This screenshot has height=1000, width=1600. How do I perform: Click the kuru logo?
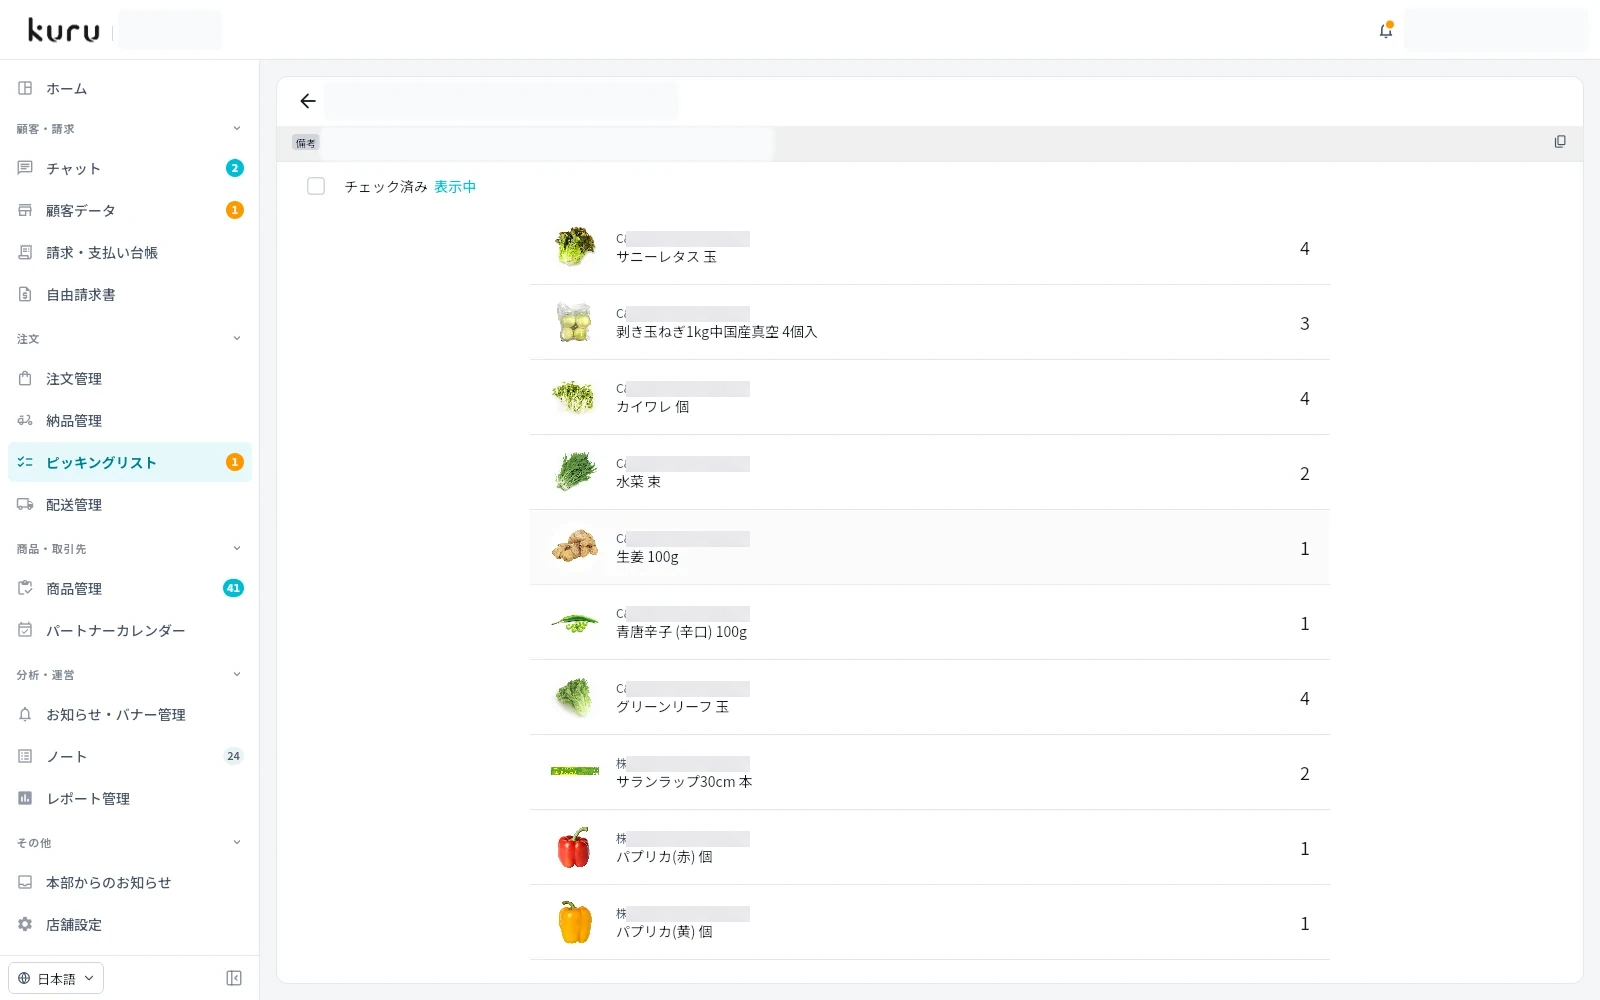coord(64,31)
